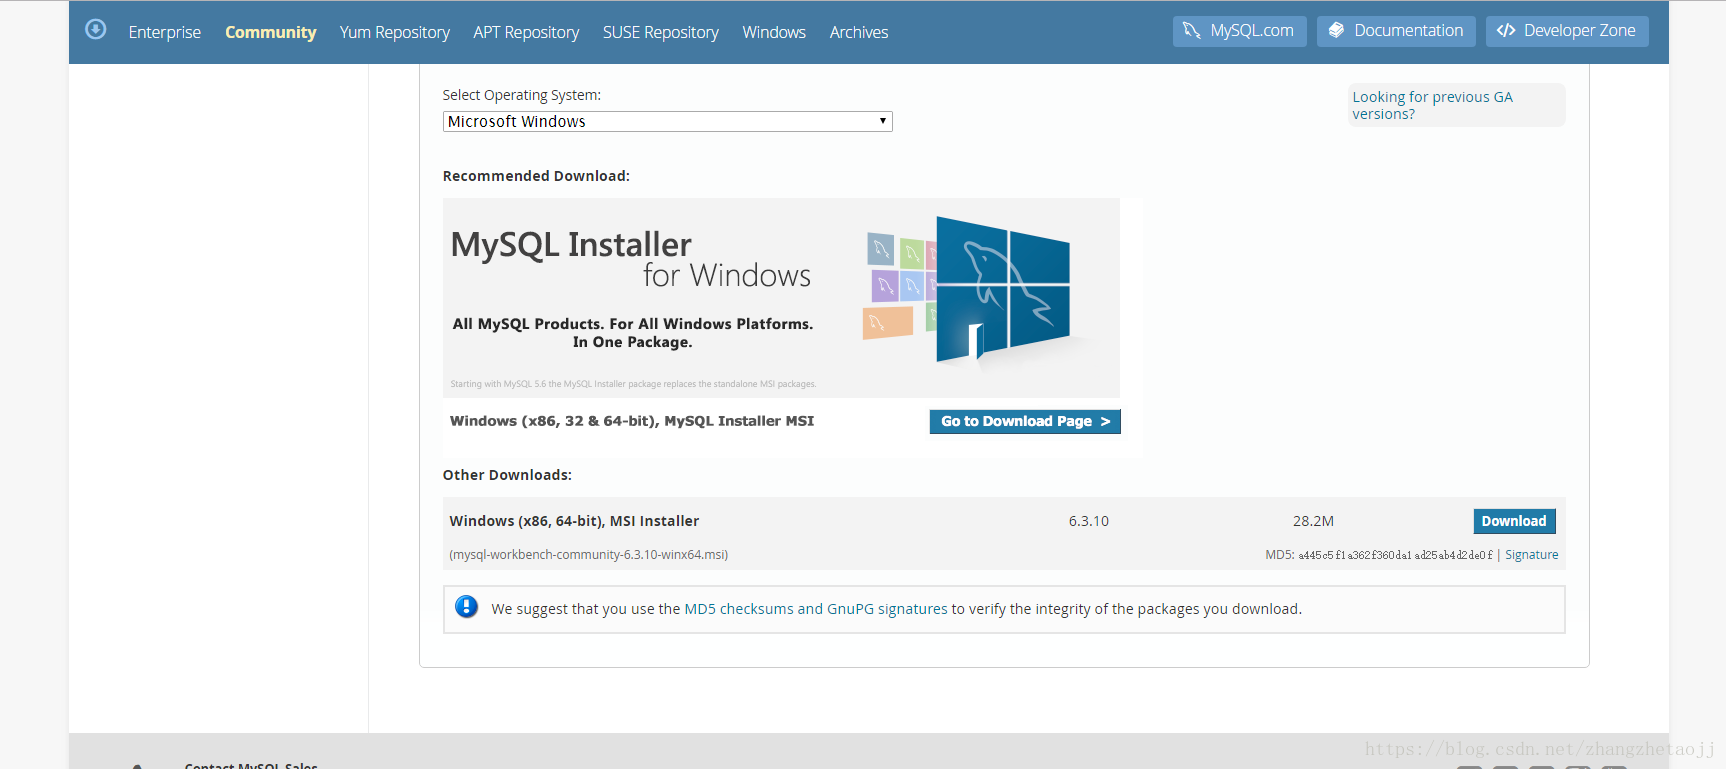
Task: Click the MD5 hash value text
Action: pos(1395,555)
